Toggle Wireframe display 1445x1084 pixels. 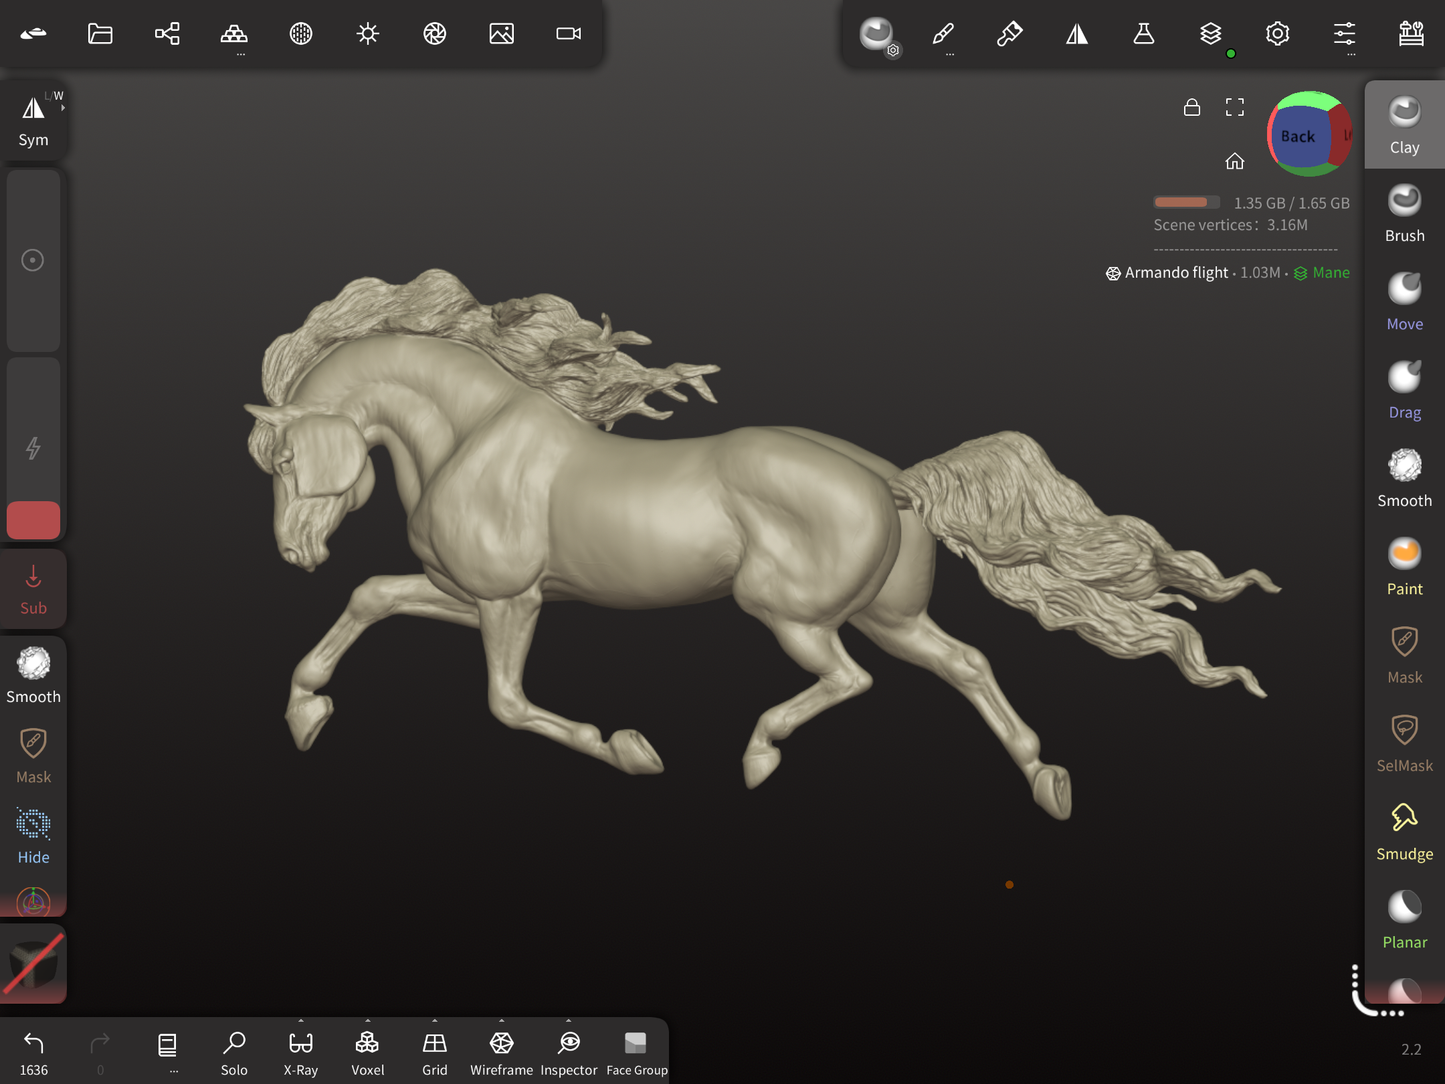pos(501,1052)
